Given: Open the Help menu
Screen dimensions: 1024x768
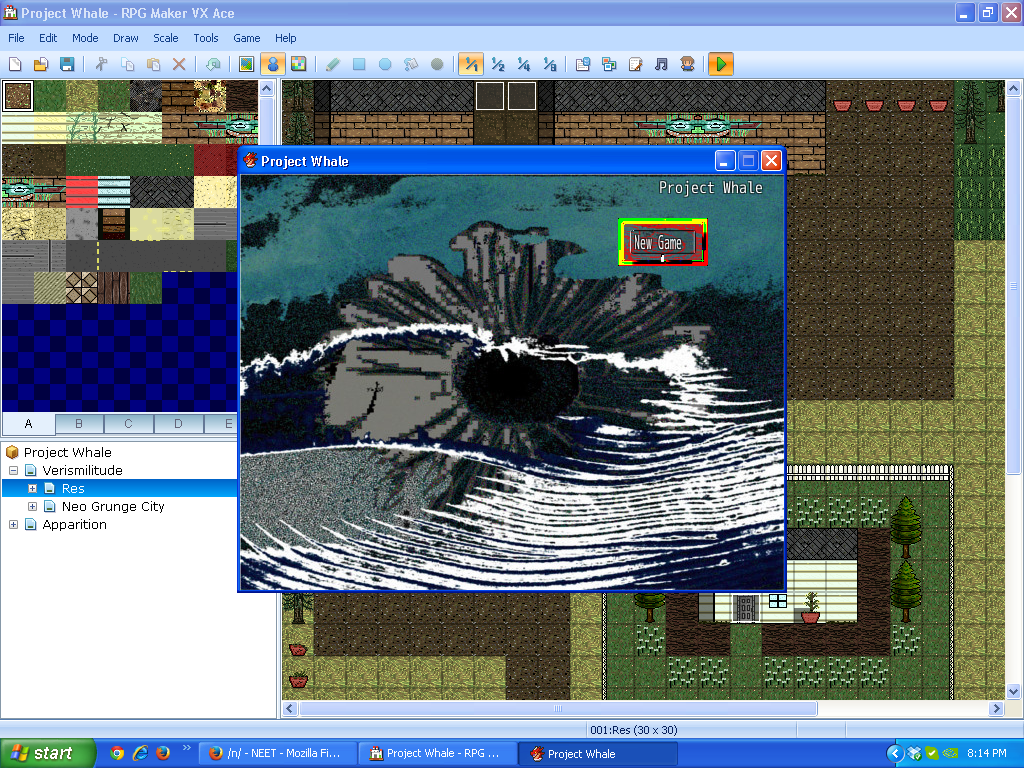Looking at the screenshot, I should [285, 38].
